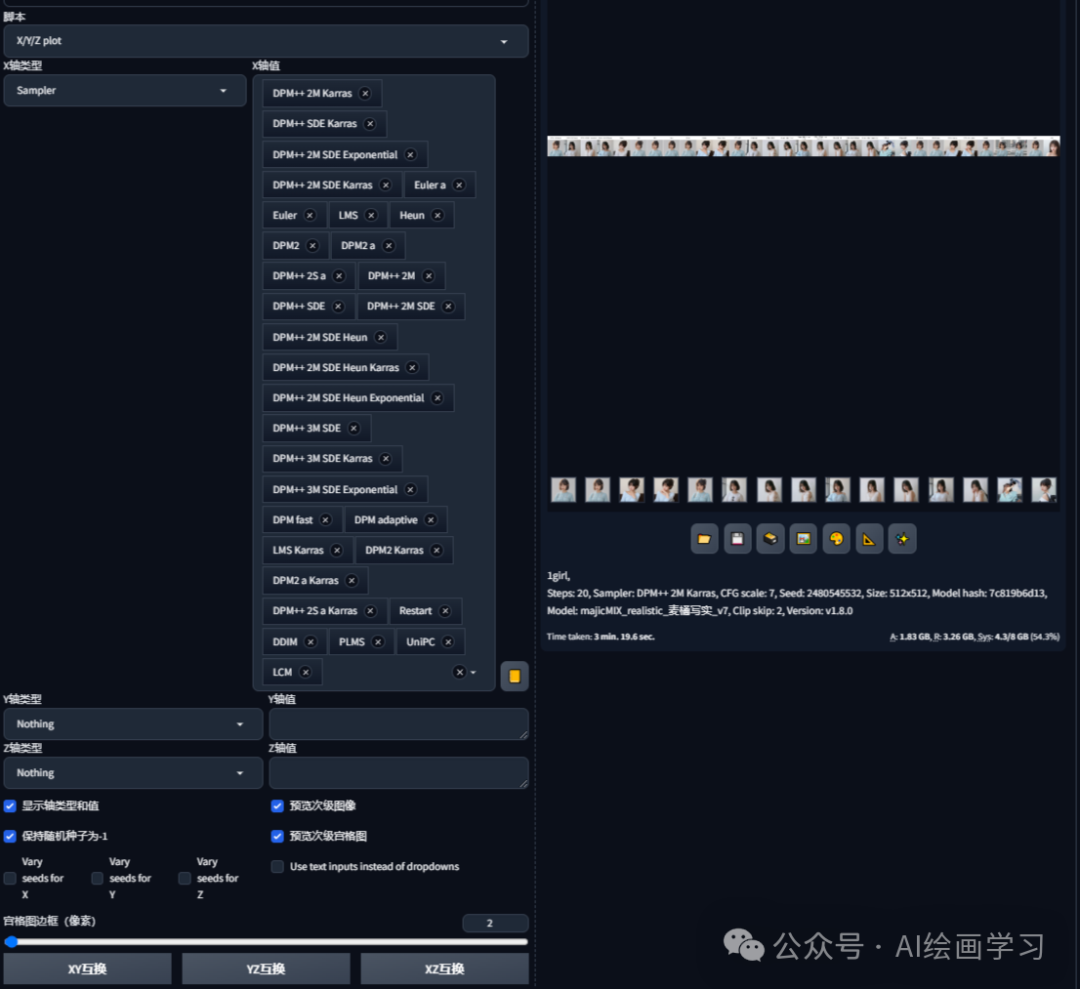1080x989 pixels.
Task: Open the image output folder
Action: point(704,538)
